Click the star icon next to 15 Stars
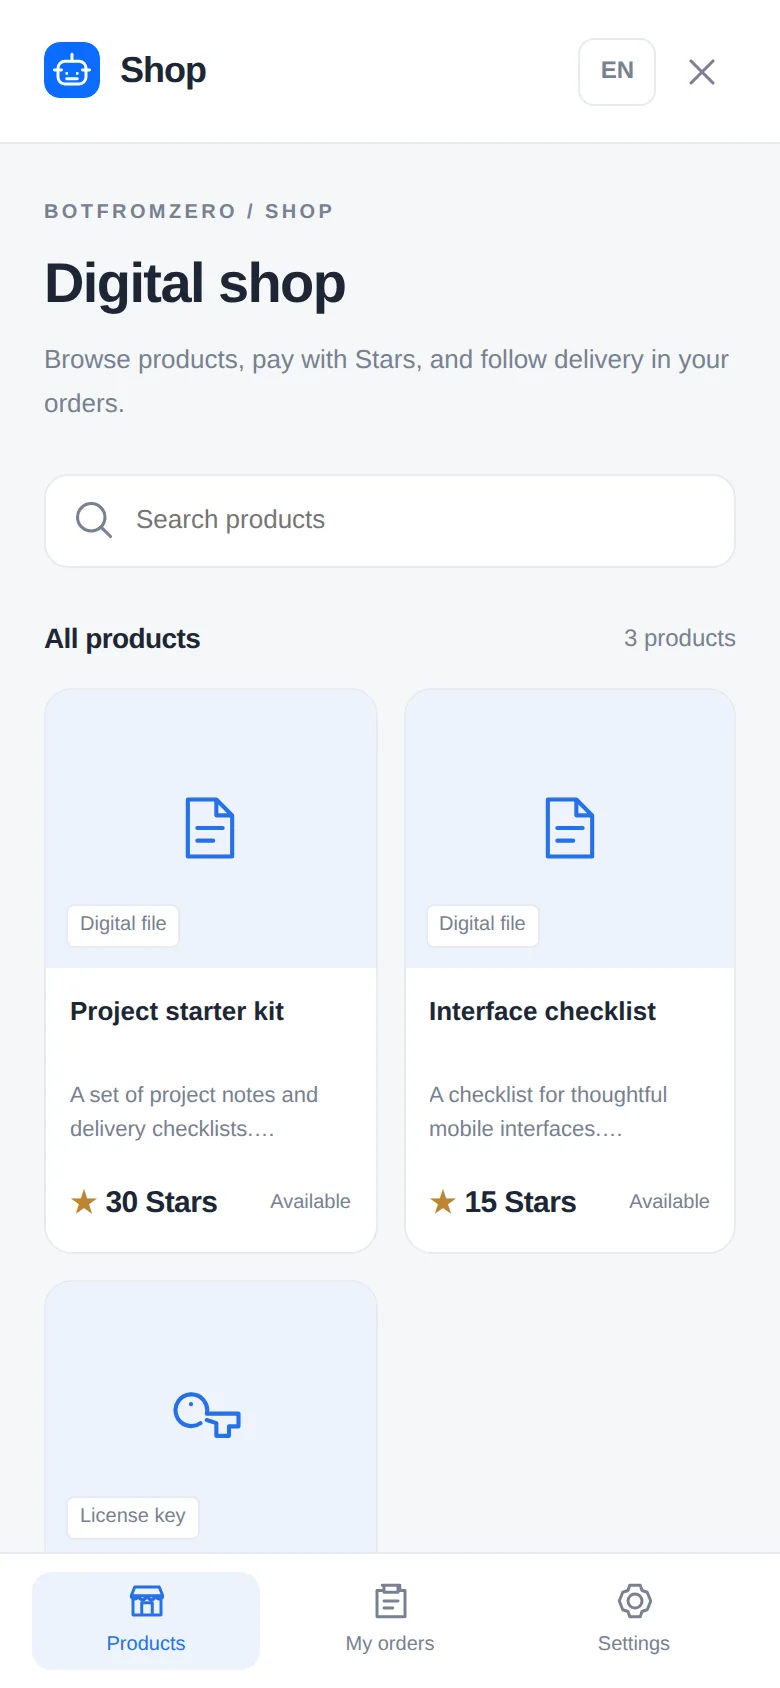 tap(443, 1201)
